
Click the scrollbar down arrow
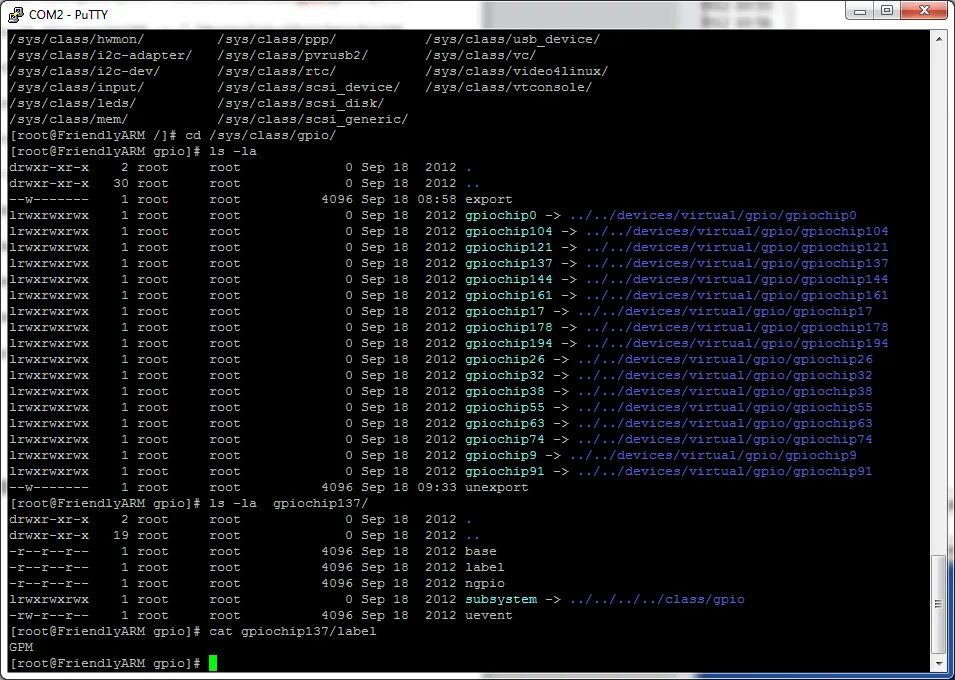point(938,662)
